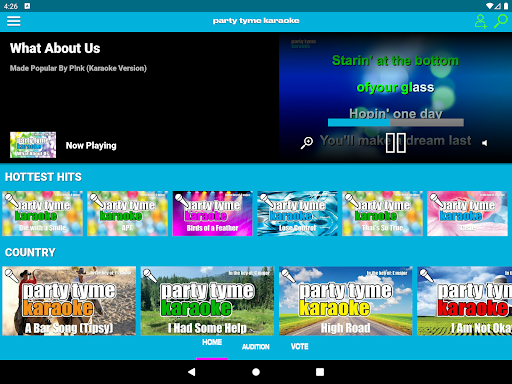The image size is (512, 384).
Task: Seek along the video progress bar
Action: [396, 123]
